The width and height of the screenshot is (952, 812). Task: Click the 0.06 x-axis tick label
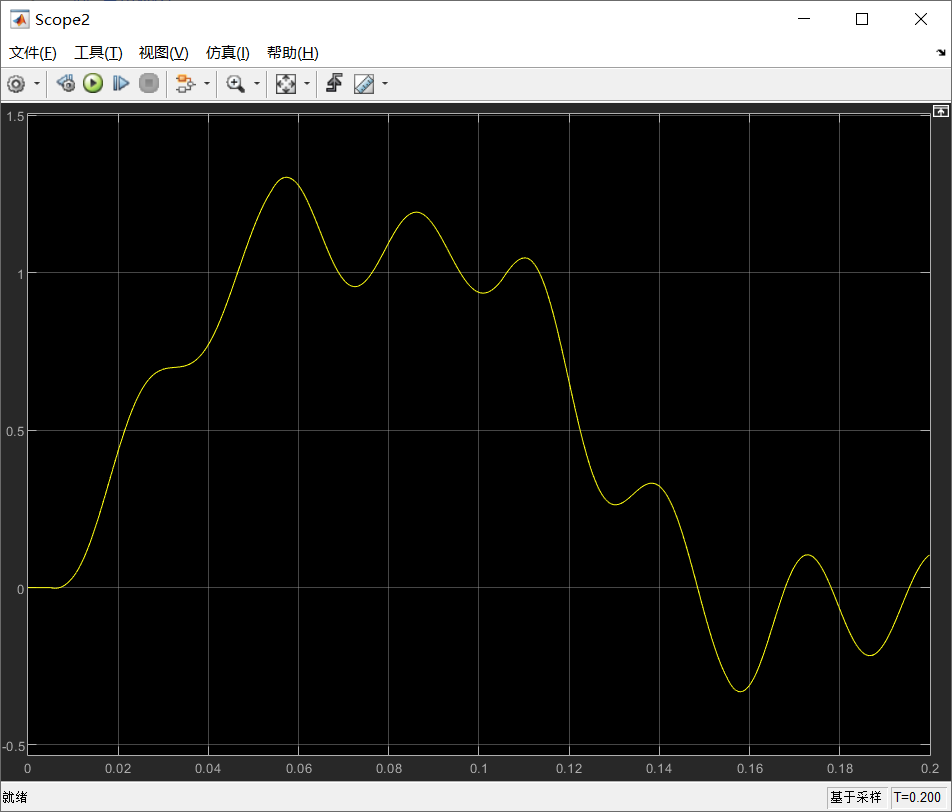click(x=299, y=768)
